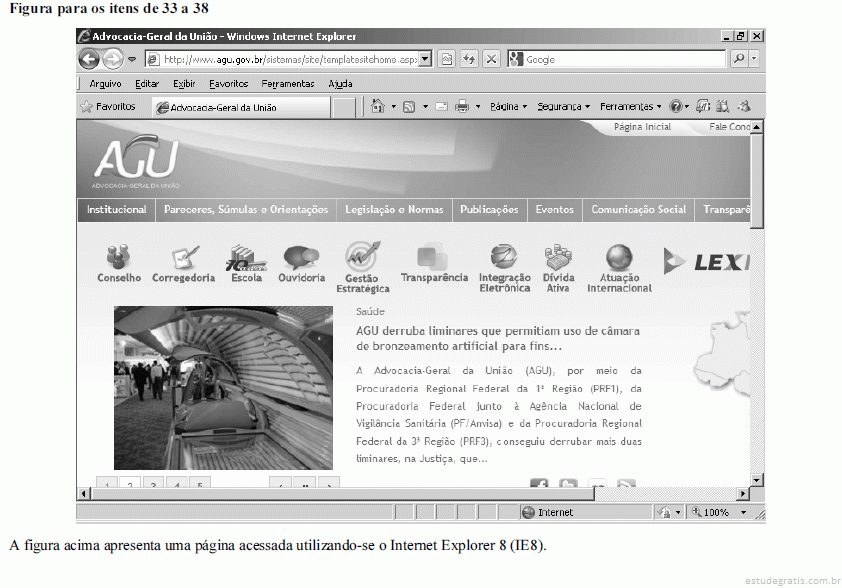Image resolution: width=842 pixels, height=588 pixels.
Task: Click the Saúde category label
Action: [370, 311]
